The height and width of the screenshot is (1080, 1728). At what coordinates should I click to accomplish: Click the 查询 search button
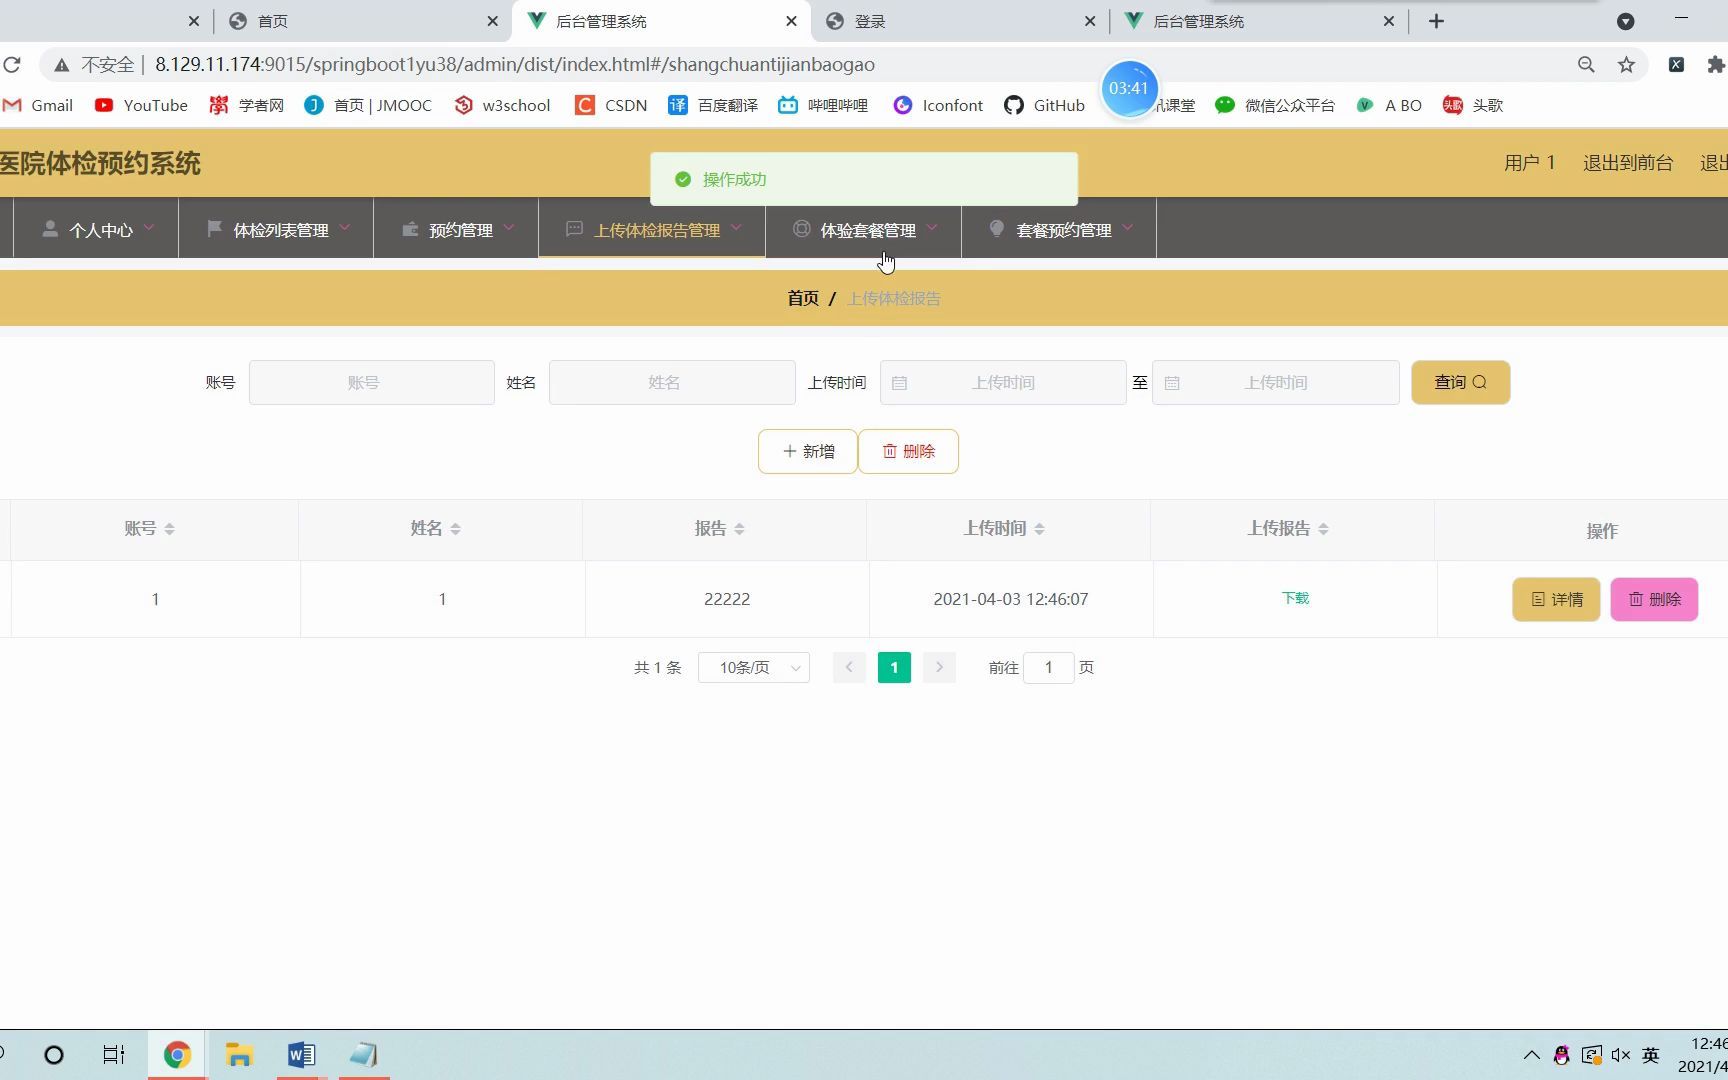pyautogui.click(x=1460, y=382)
